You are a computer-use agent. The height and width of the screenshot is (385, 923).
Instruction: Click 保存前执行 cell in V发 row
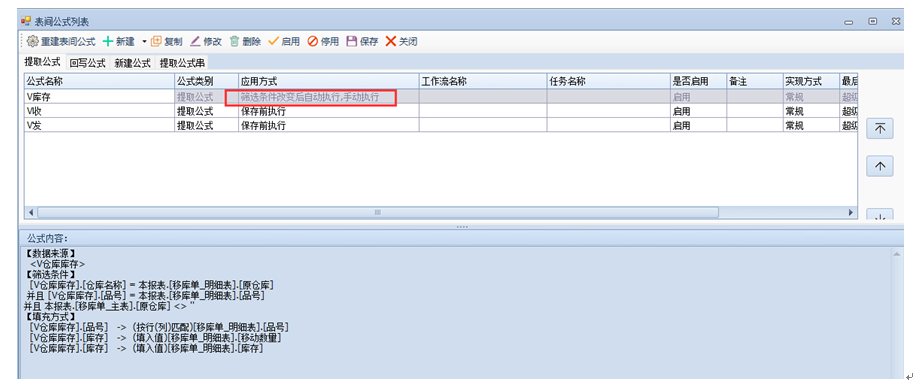(328, 125)
